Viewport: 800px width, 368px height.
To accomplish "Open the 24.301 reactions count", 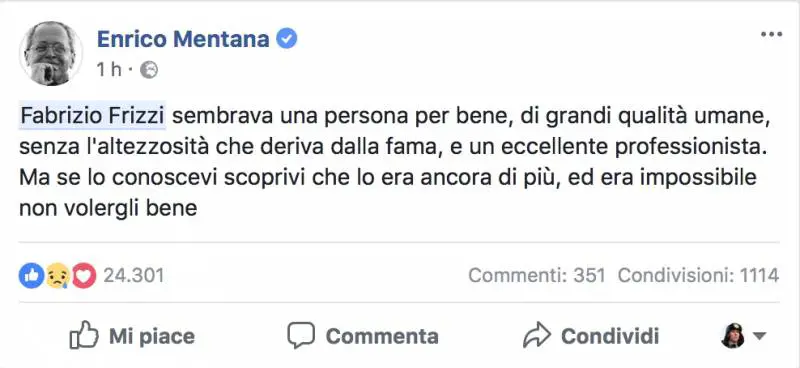I will (134, 276).
